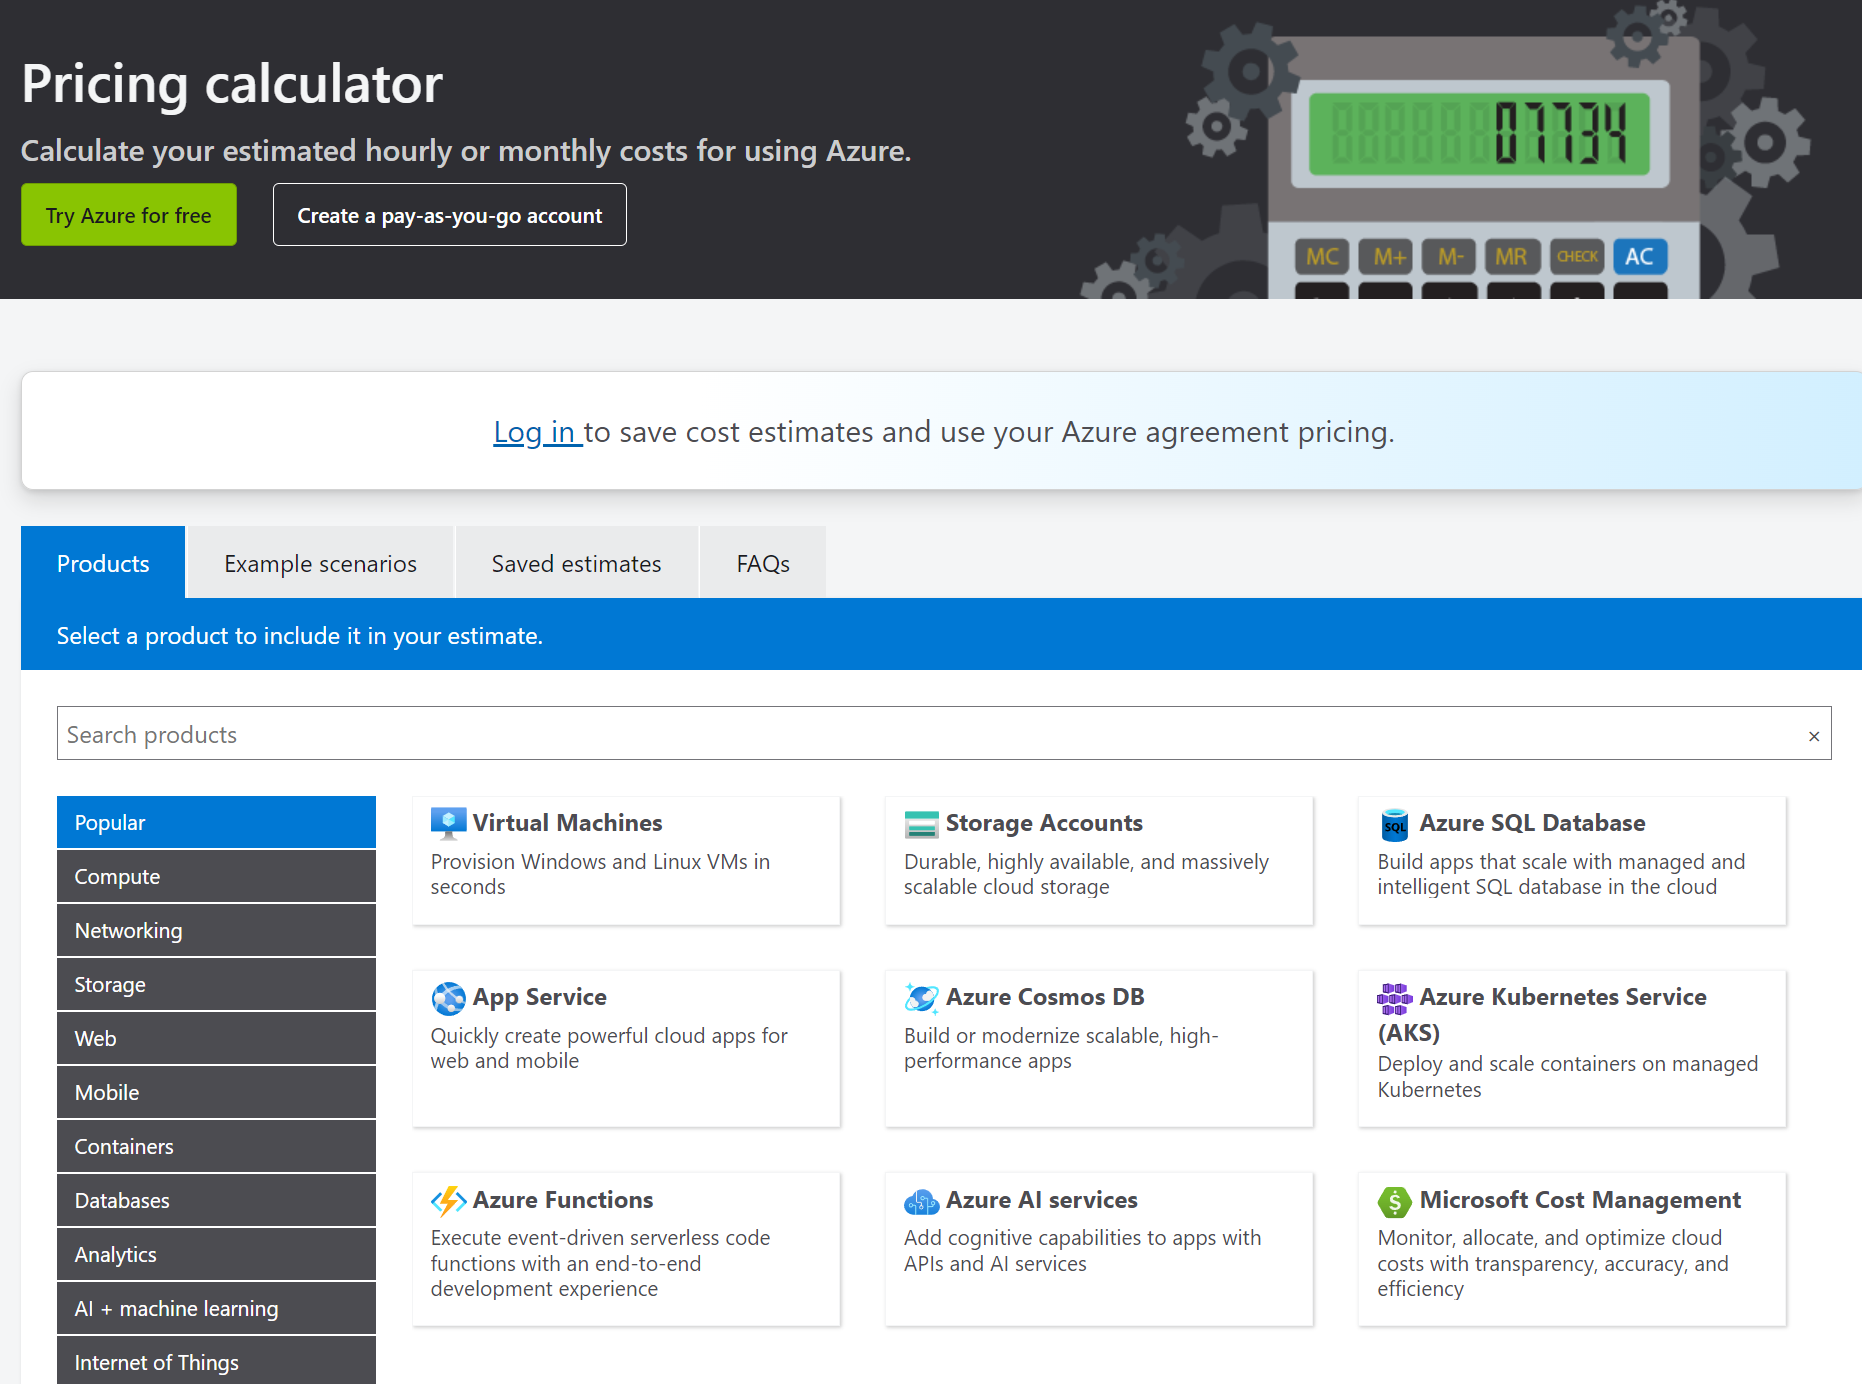Switch to the Products tab
The image size is (1862, 1384).
[103, 563]
